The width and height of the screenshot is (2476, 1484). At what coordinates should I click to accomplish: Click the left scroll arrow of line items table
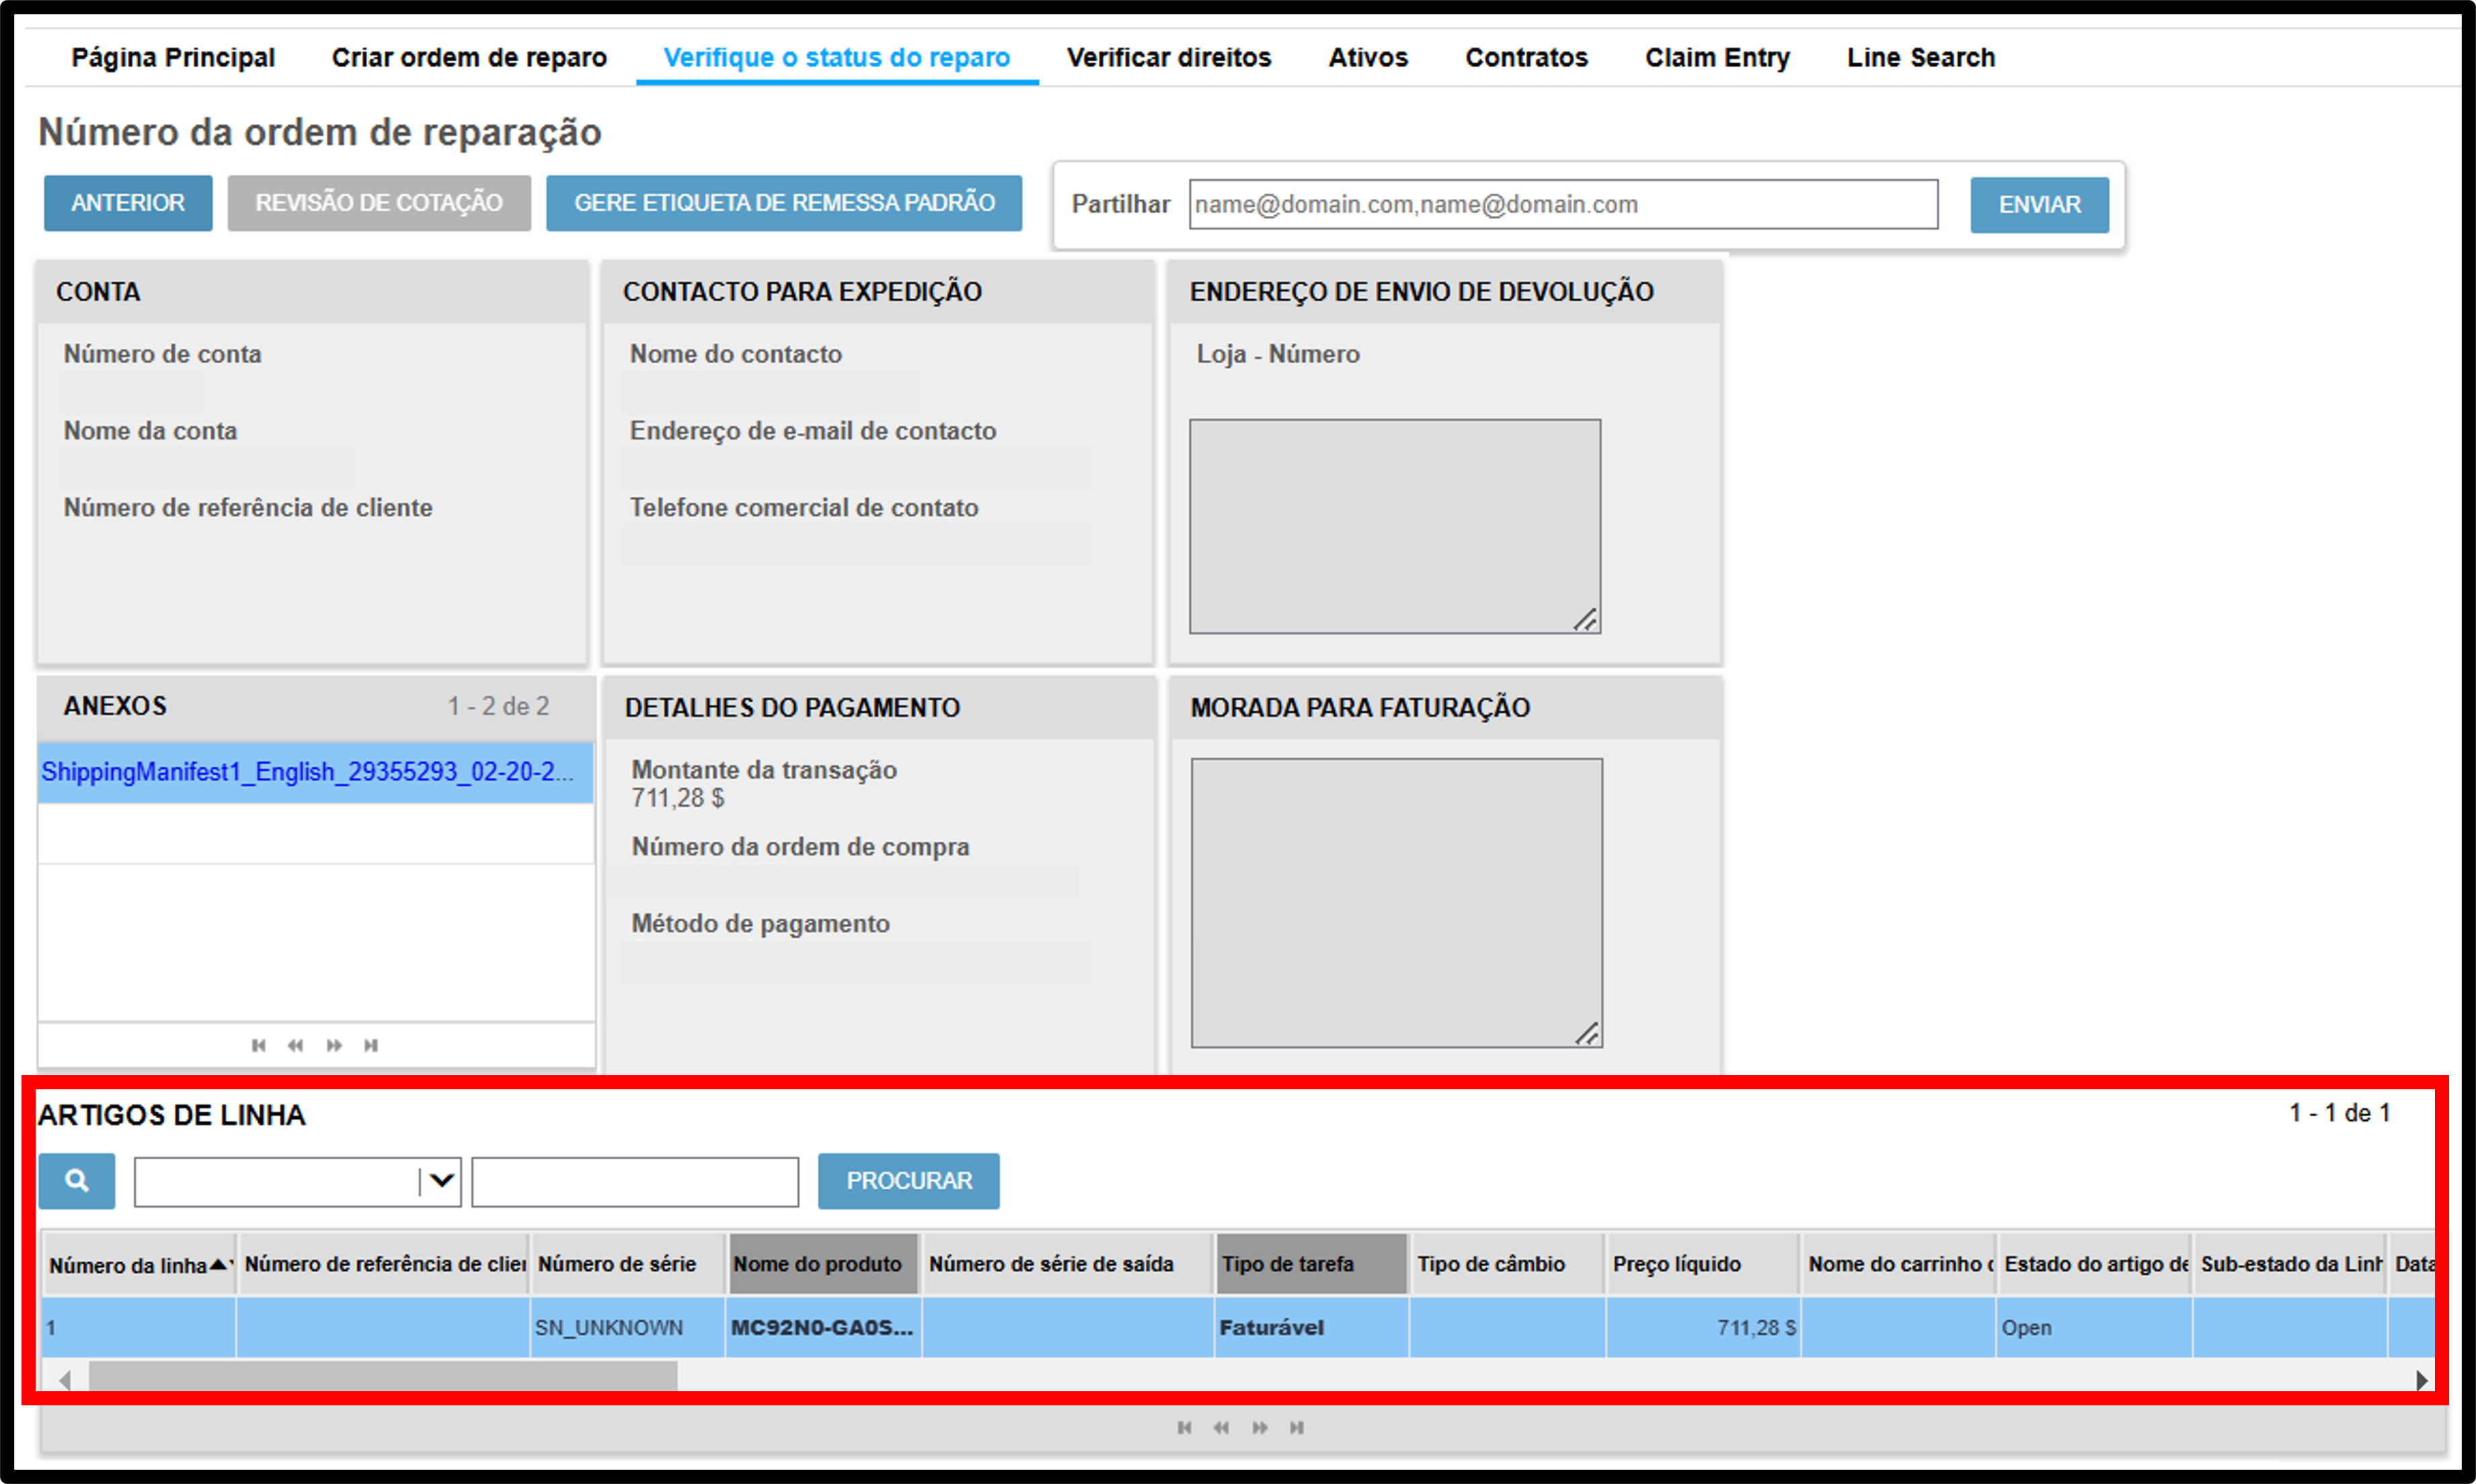65,1380
